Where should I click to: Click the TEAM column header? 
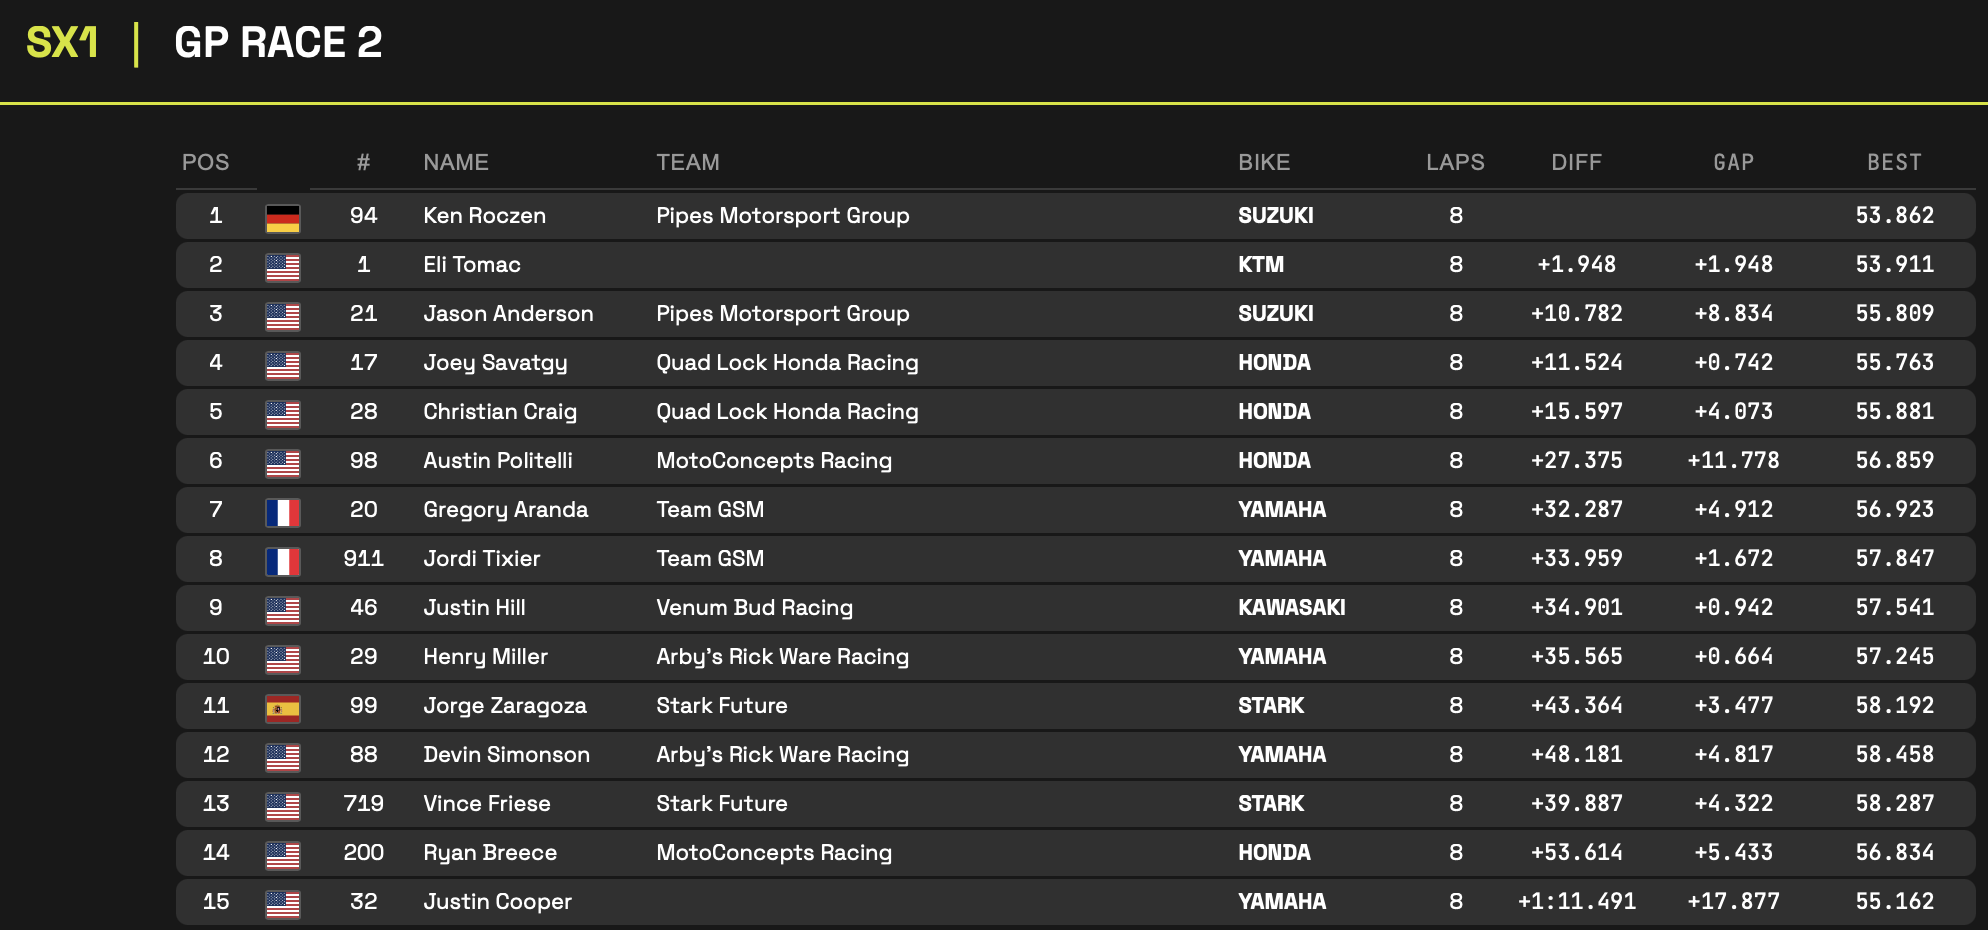pyautogui.click(x=687, y=162)
